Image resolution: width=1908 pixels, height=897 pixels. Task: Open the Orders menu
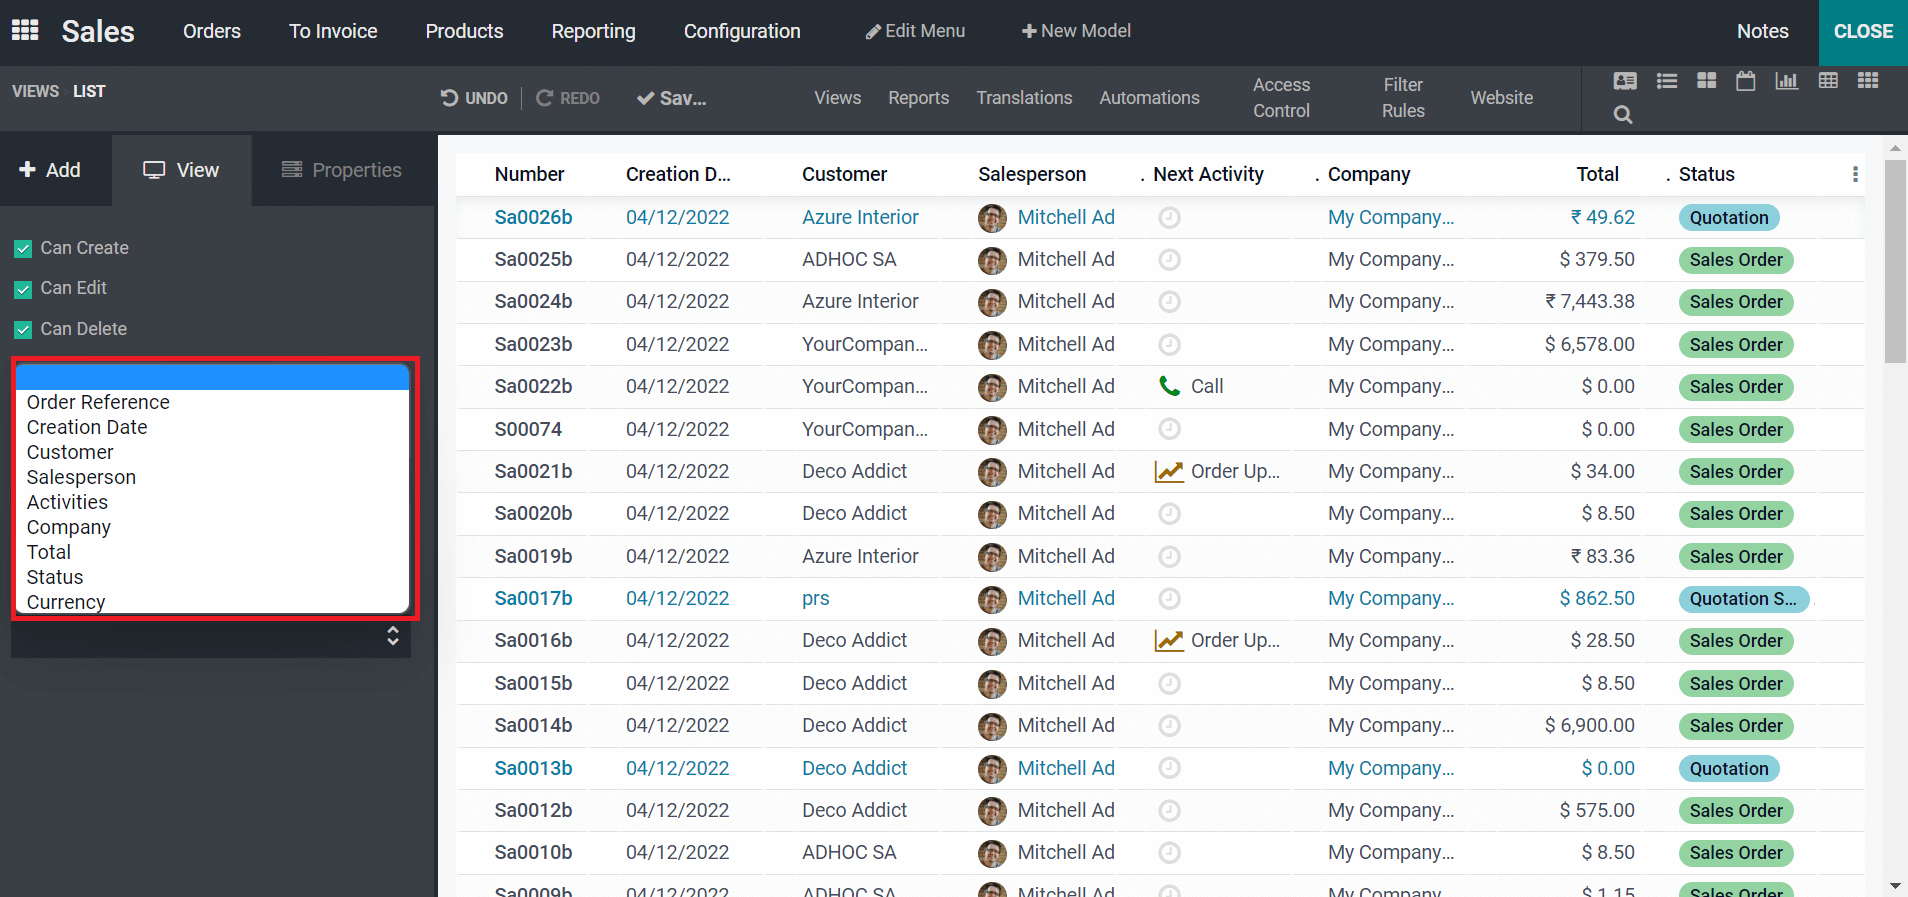click(212, 31)
